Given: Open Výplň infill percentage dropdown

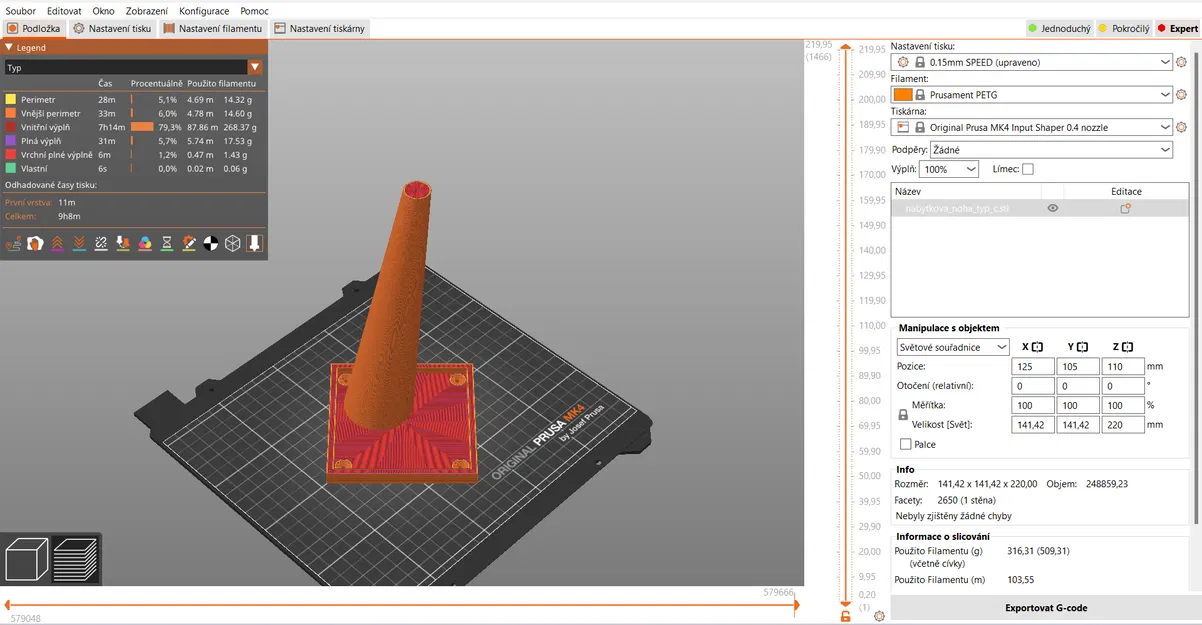Looking at the screenshot, I should click(x=951, y=169).
